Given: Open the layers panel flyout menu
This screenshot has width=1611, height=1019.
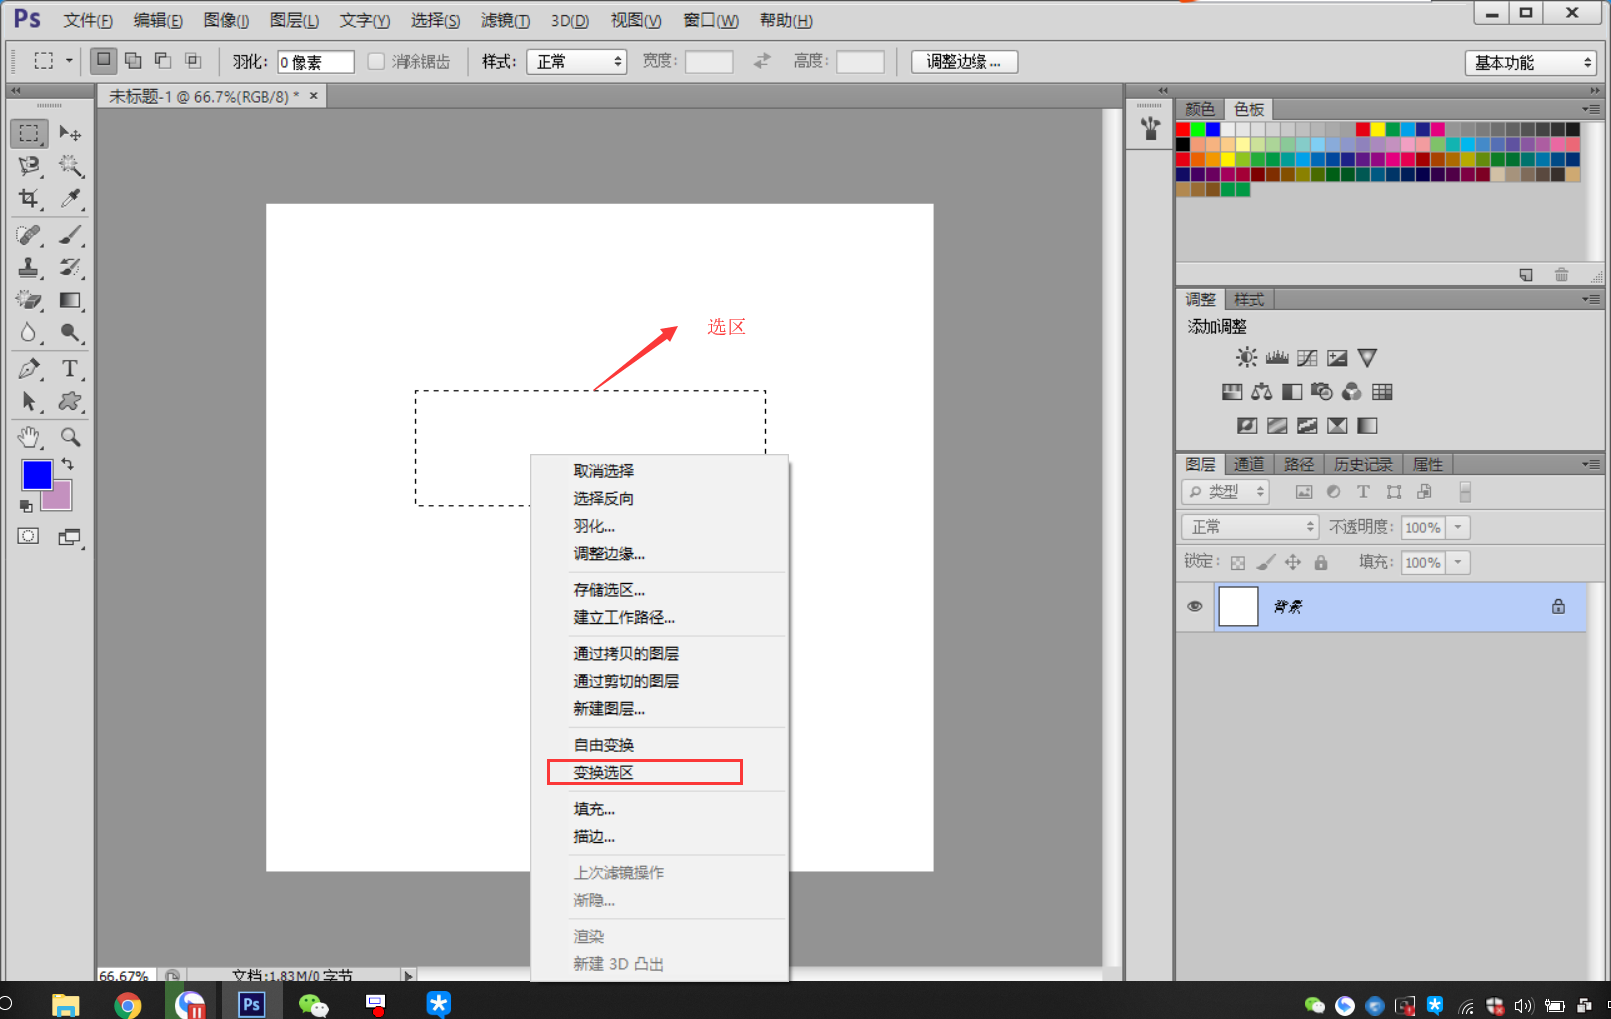Looking at the screenshot, I should [1591, 464].
